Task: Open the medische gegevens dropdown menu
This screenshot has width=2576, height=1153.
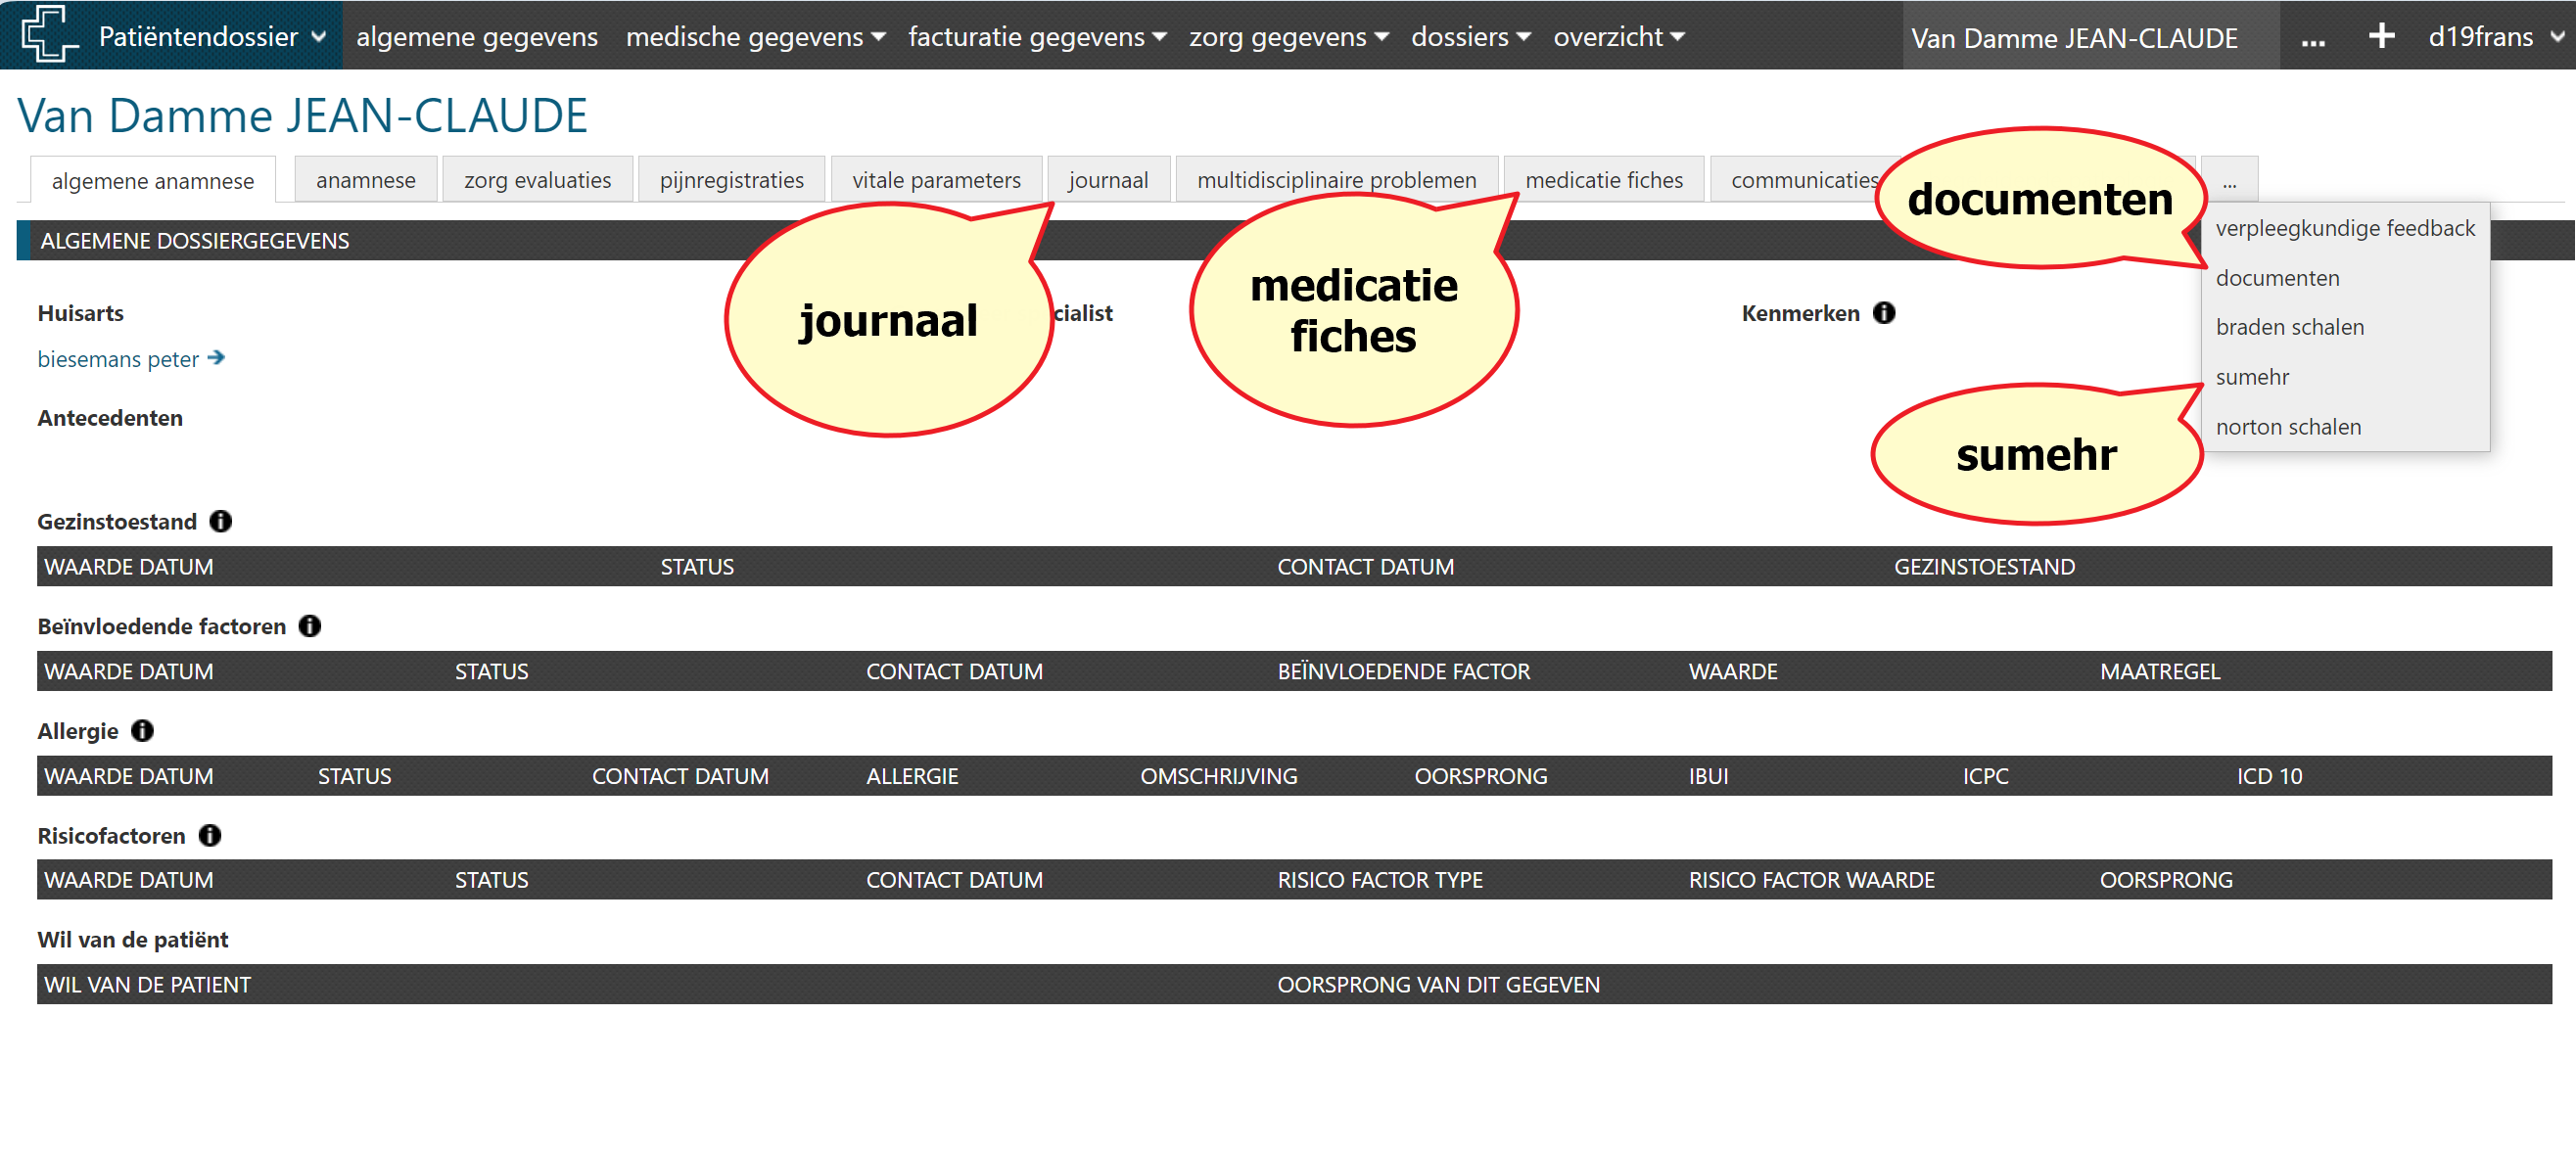Action: [755, 36]
